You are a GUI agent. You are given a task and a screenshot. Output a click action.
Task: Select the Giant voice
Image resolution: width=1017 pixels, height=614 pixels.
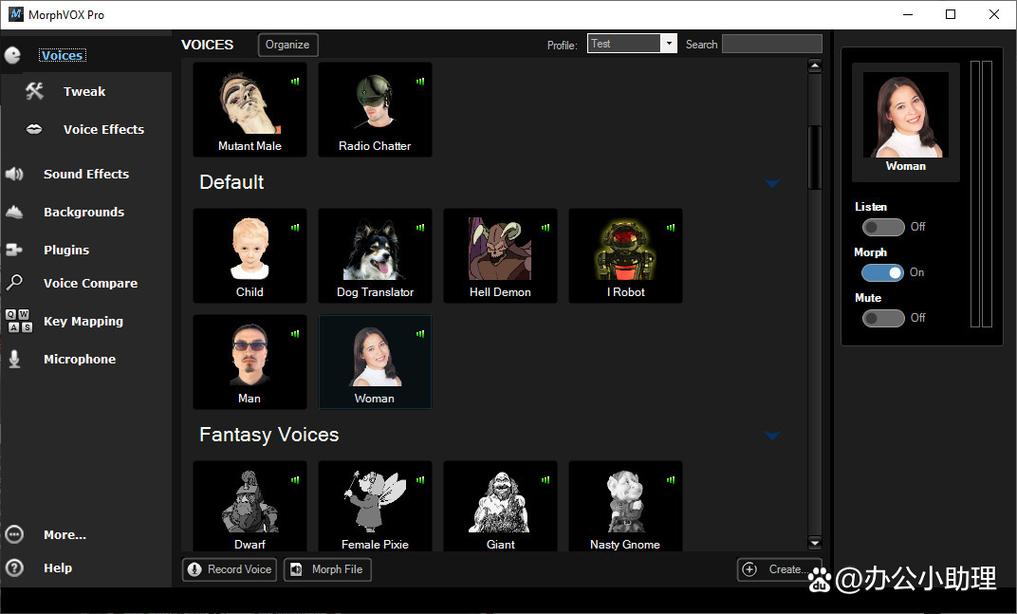(x=500, y=506)
